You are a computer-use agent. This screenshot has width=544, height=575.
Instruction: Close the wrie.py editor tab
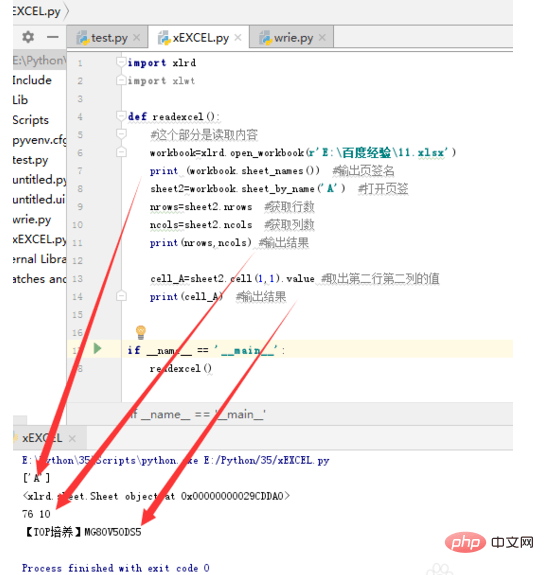click(x=322, y=37)
